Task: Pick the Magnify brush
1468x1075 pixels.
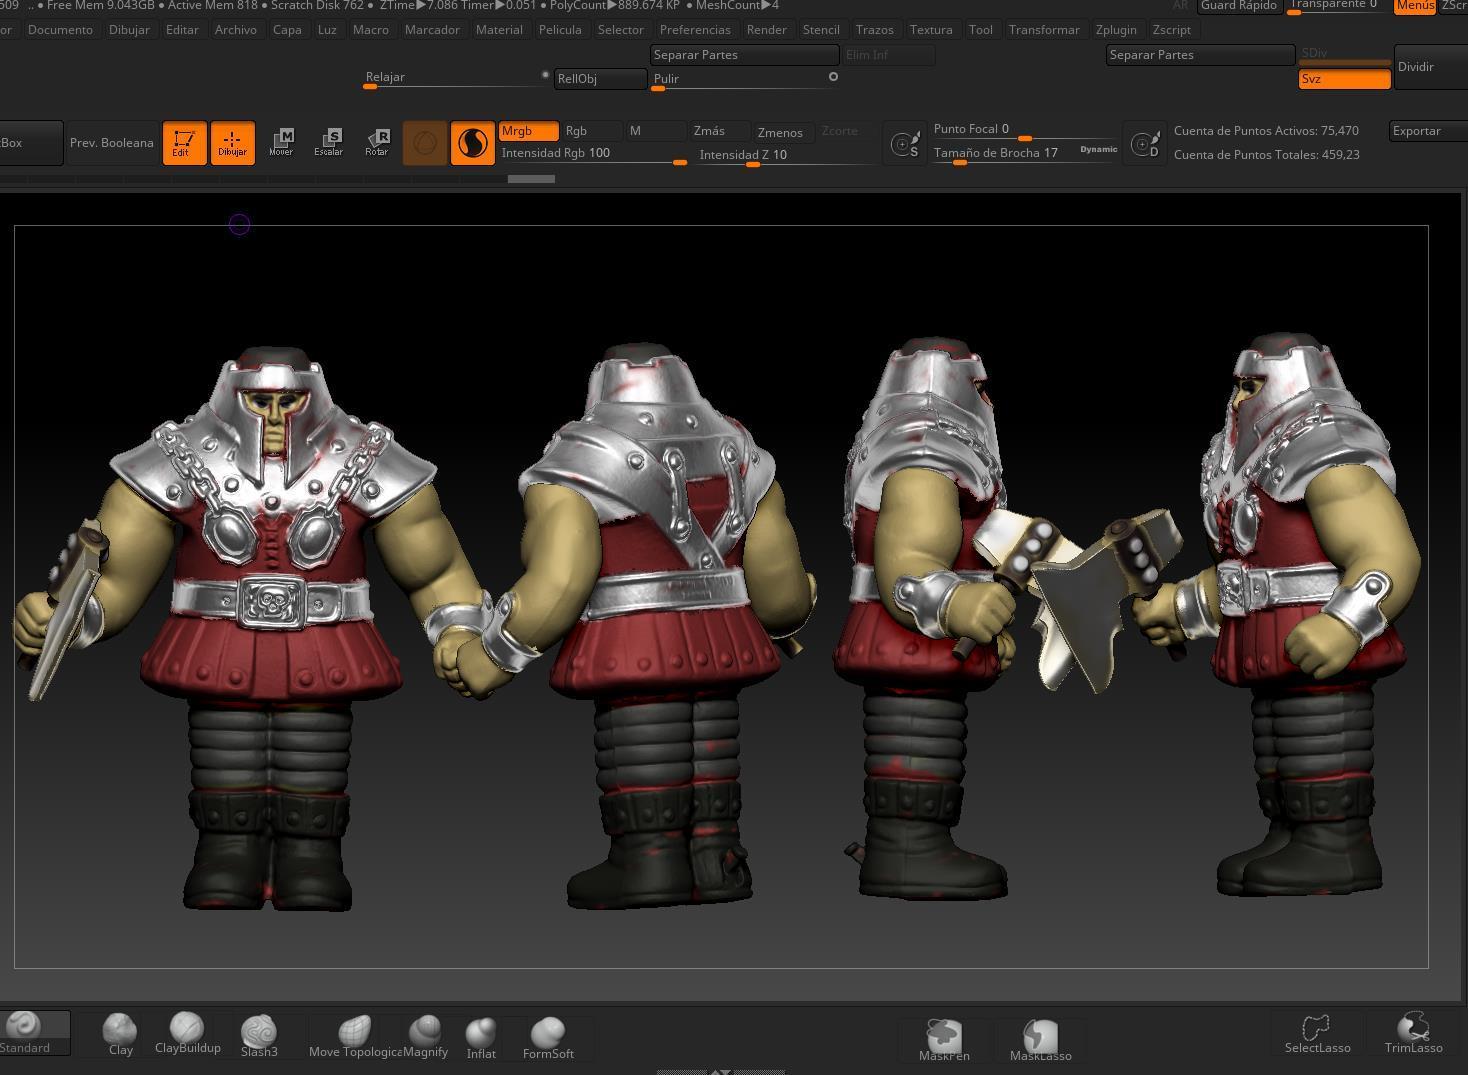Action: click(x=426, y=1031)
